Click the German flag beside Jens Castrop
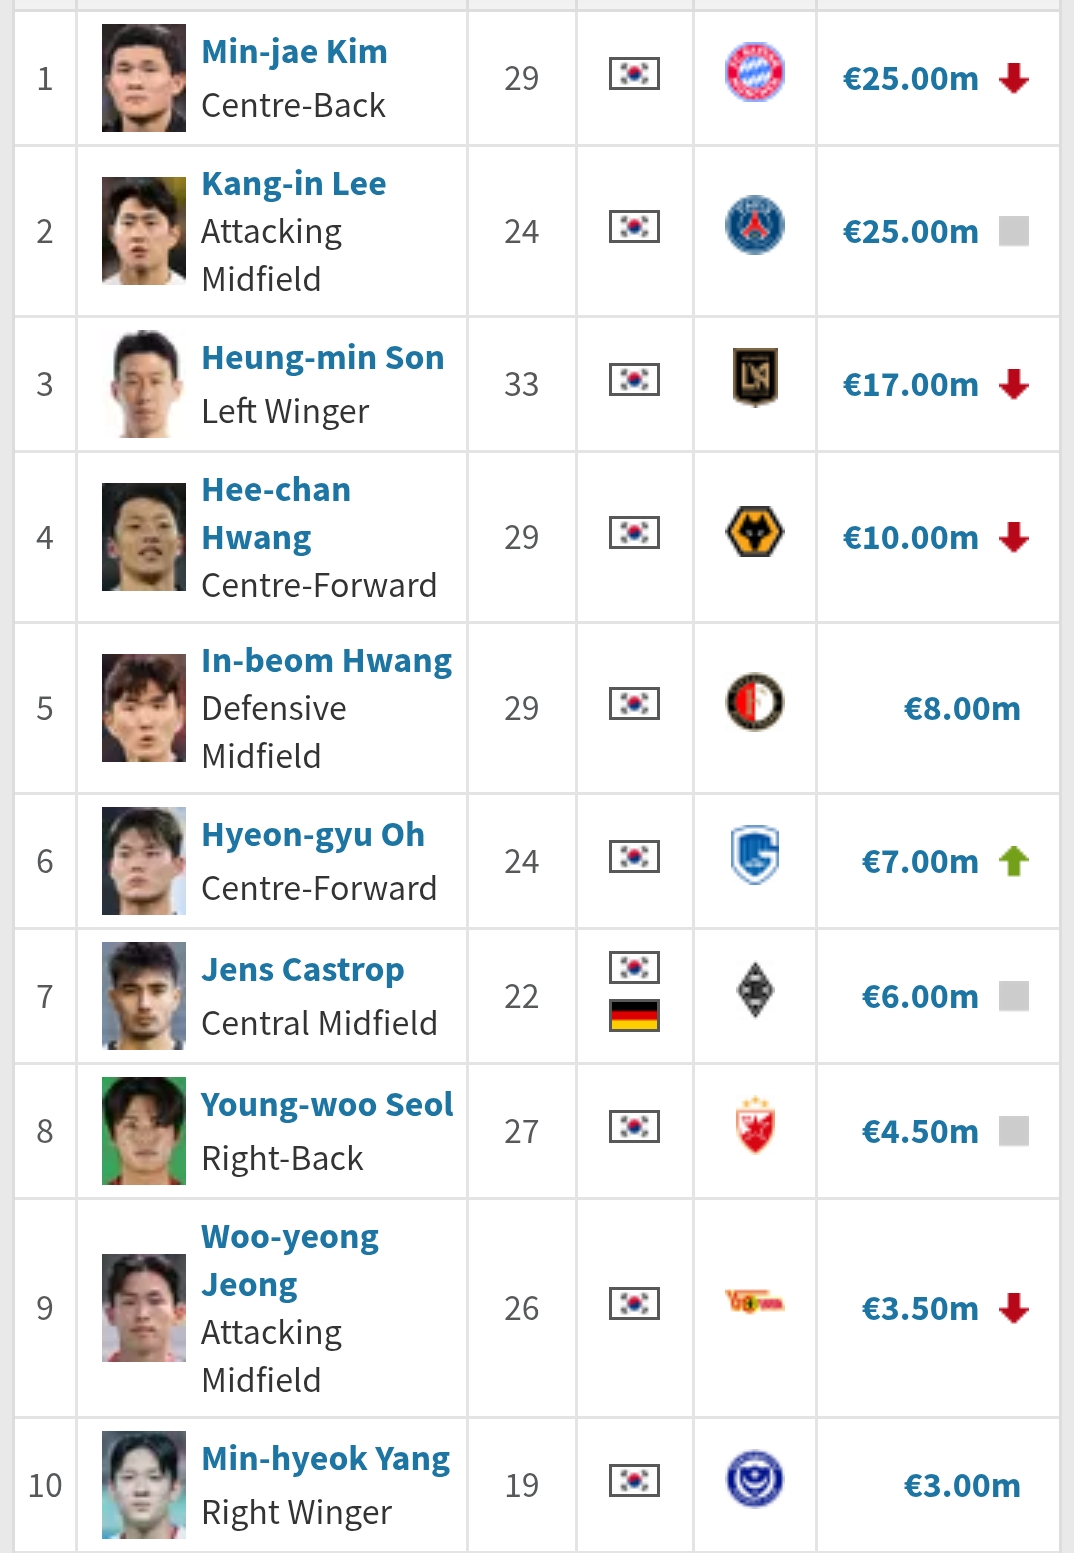This screenshot has width=1074, height=1553. click(x=634, y=1016)
